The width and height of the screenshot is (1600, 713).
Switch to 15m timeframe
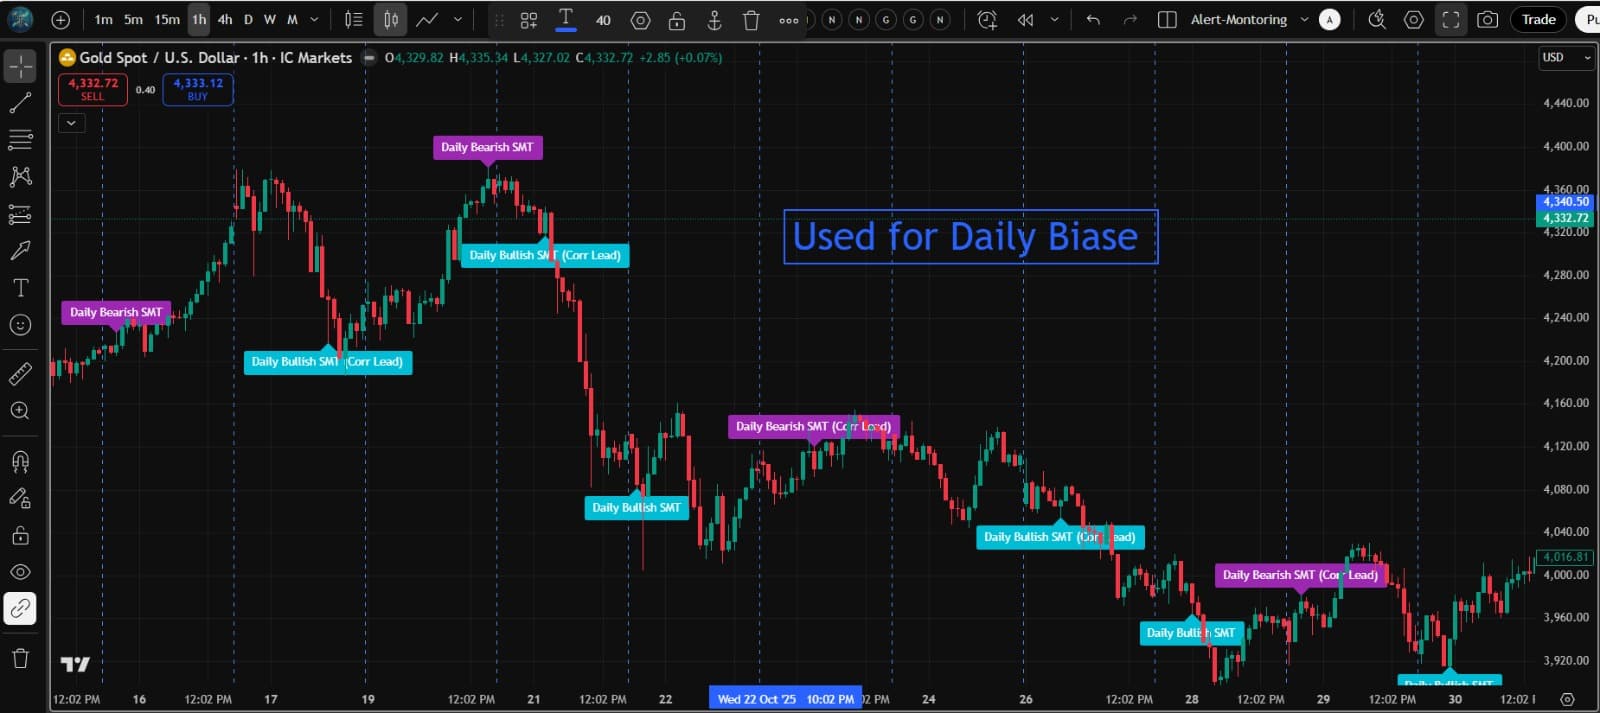click(x=167, y=19)
